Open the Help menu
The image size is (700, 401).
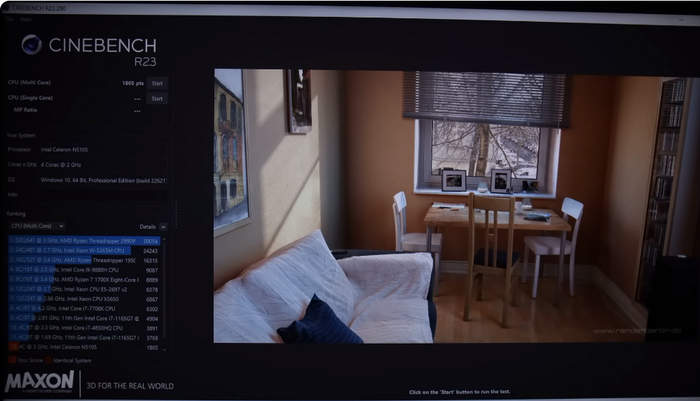pos(26,20)
